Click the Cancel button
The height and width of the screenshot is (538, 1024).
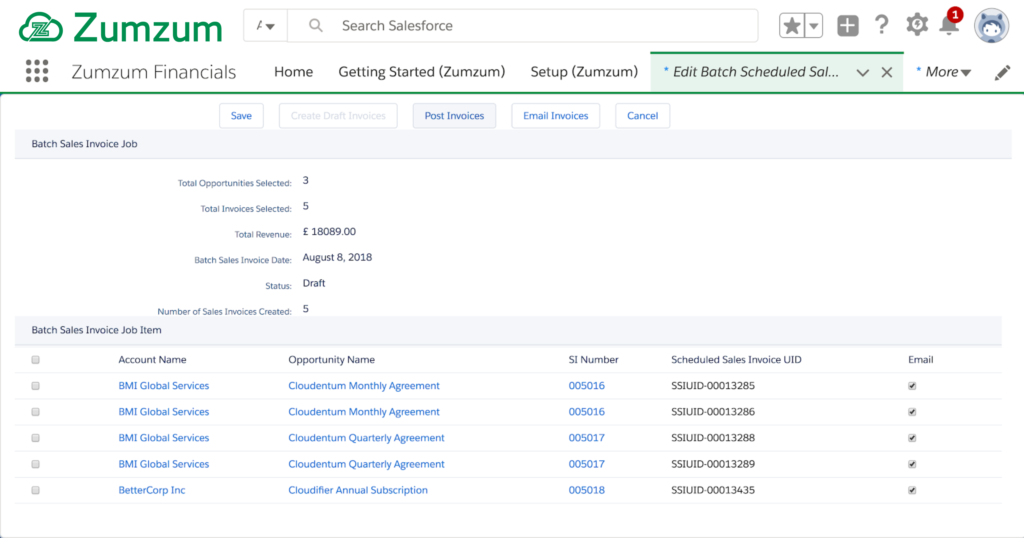(x=643, y=116)
